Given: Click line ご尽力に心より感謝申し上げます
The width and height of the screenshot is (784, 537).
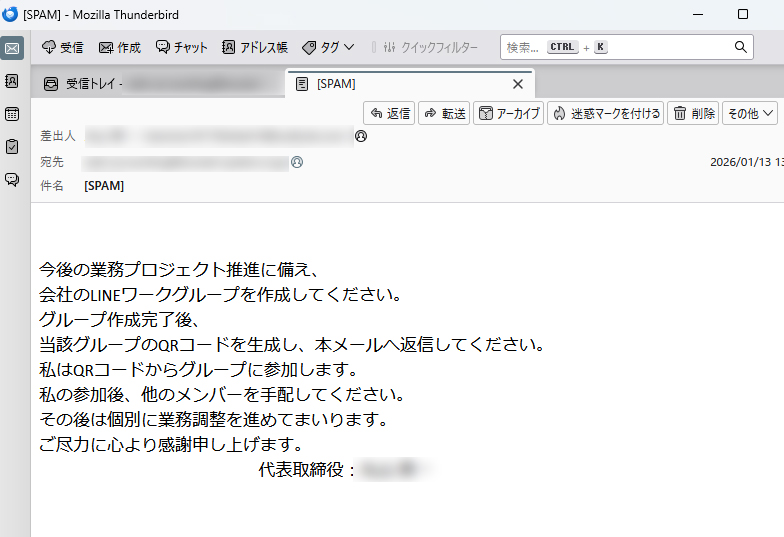Looking at the screenshot, I should [171, 444].
